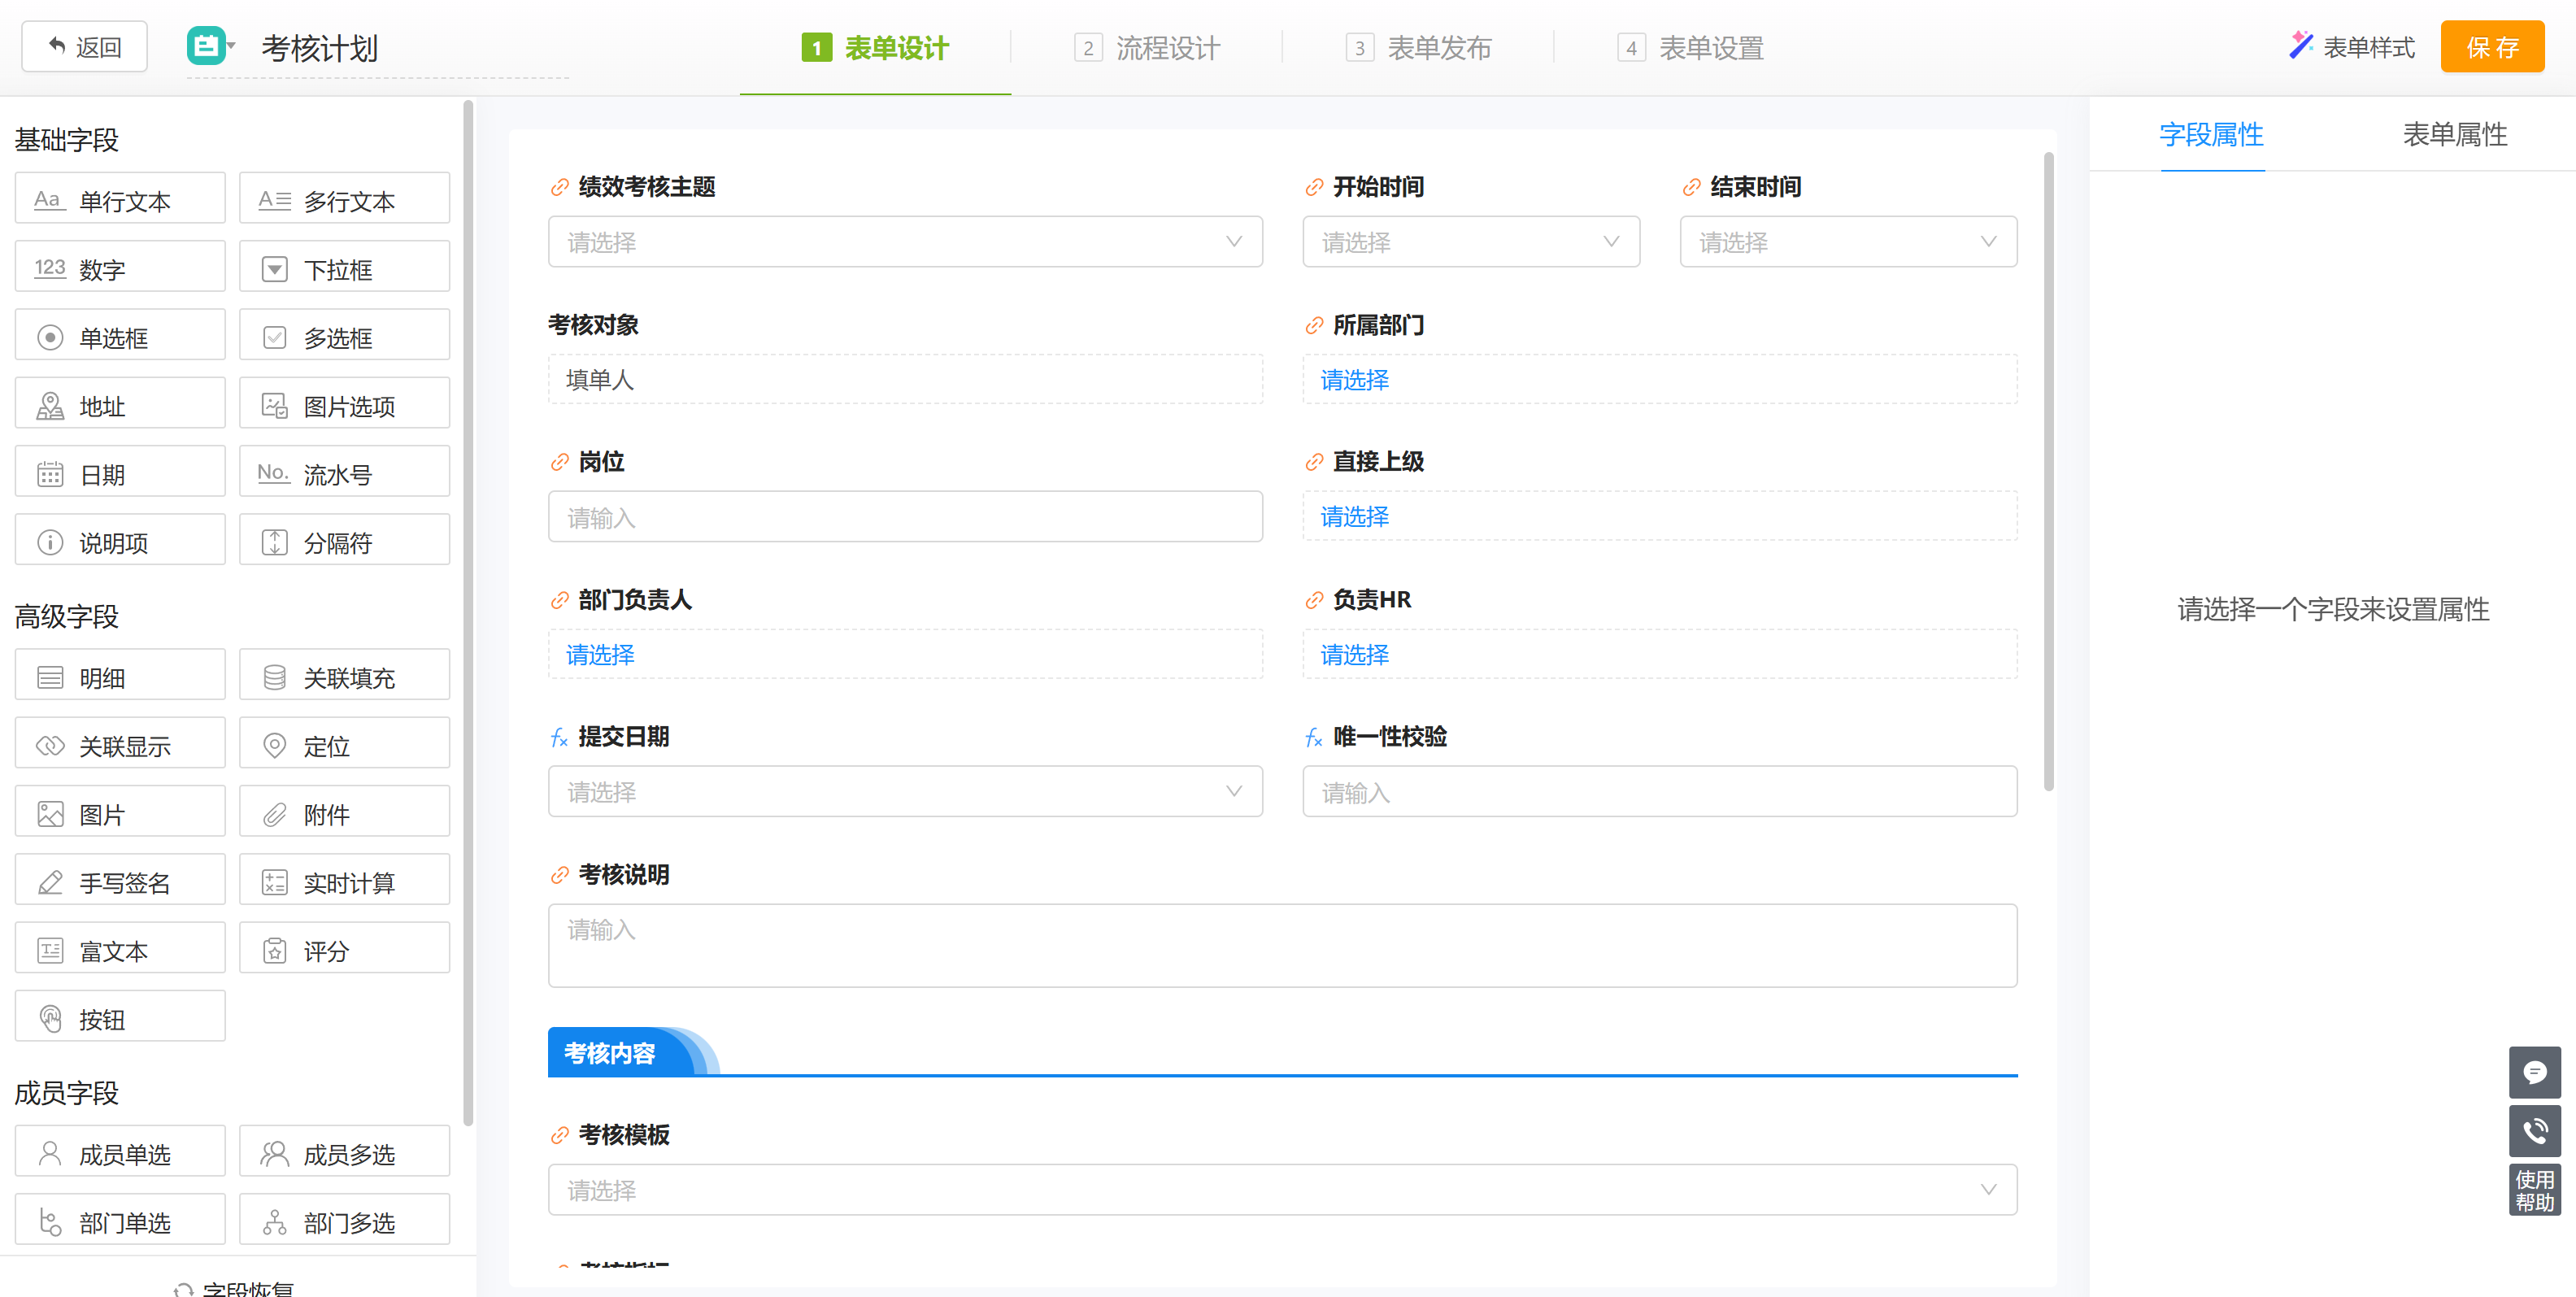
Task: Select the 定位 location field widget
Action: point(344,745)
